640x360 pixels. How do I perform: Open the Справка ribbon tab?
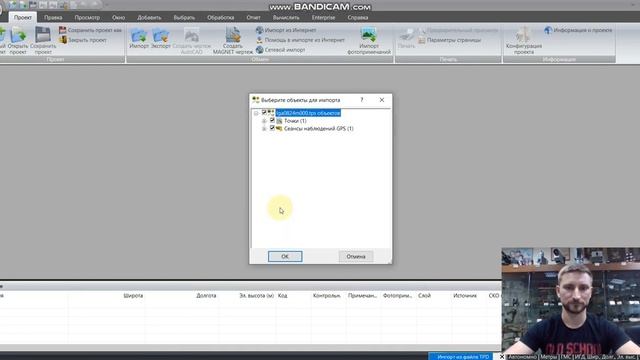[358, 18]
